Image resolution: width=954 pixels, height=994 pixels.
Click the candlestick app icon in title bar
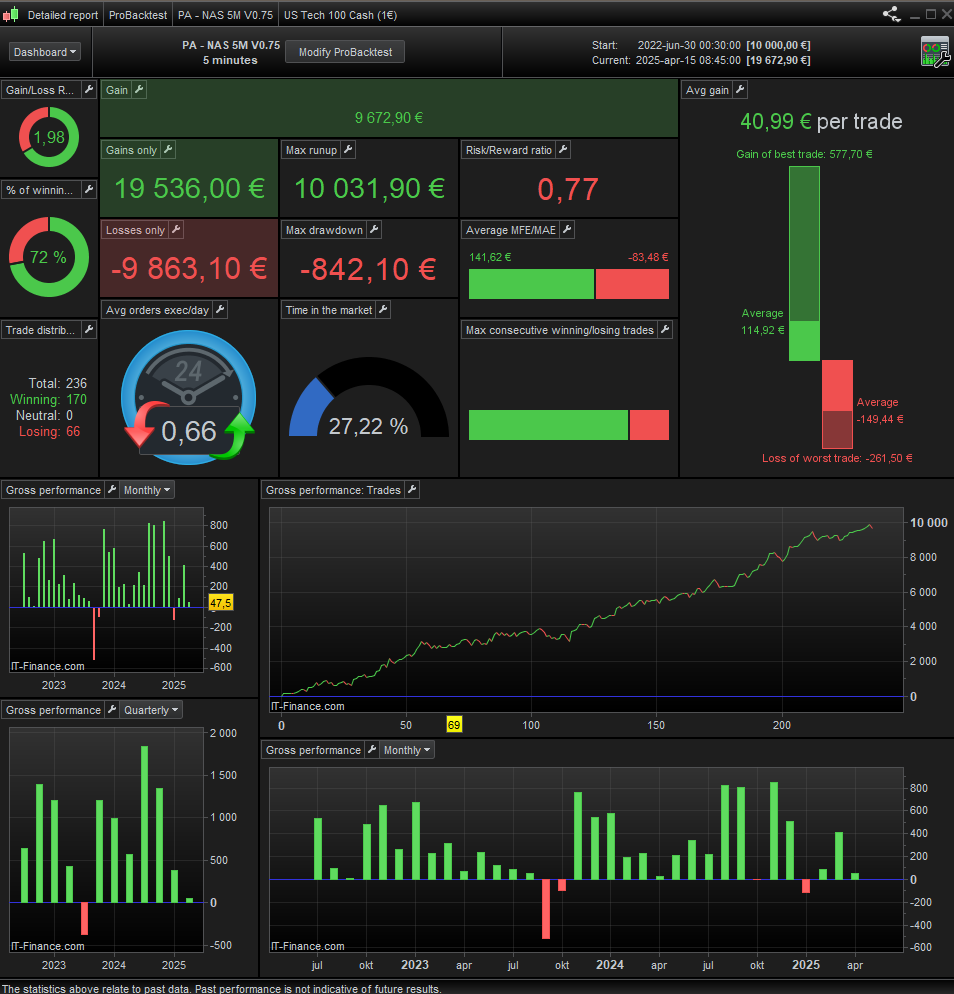[x=10, y=15]
